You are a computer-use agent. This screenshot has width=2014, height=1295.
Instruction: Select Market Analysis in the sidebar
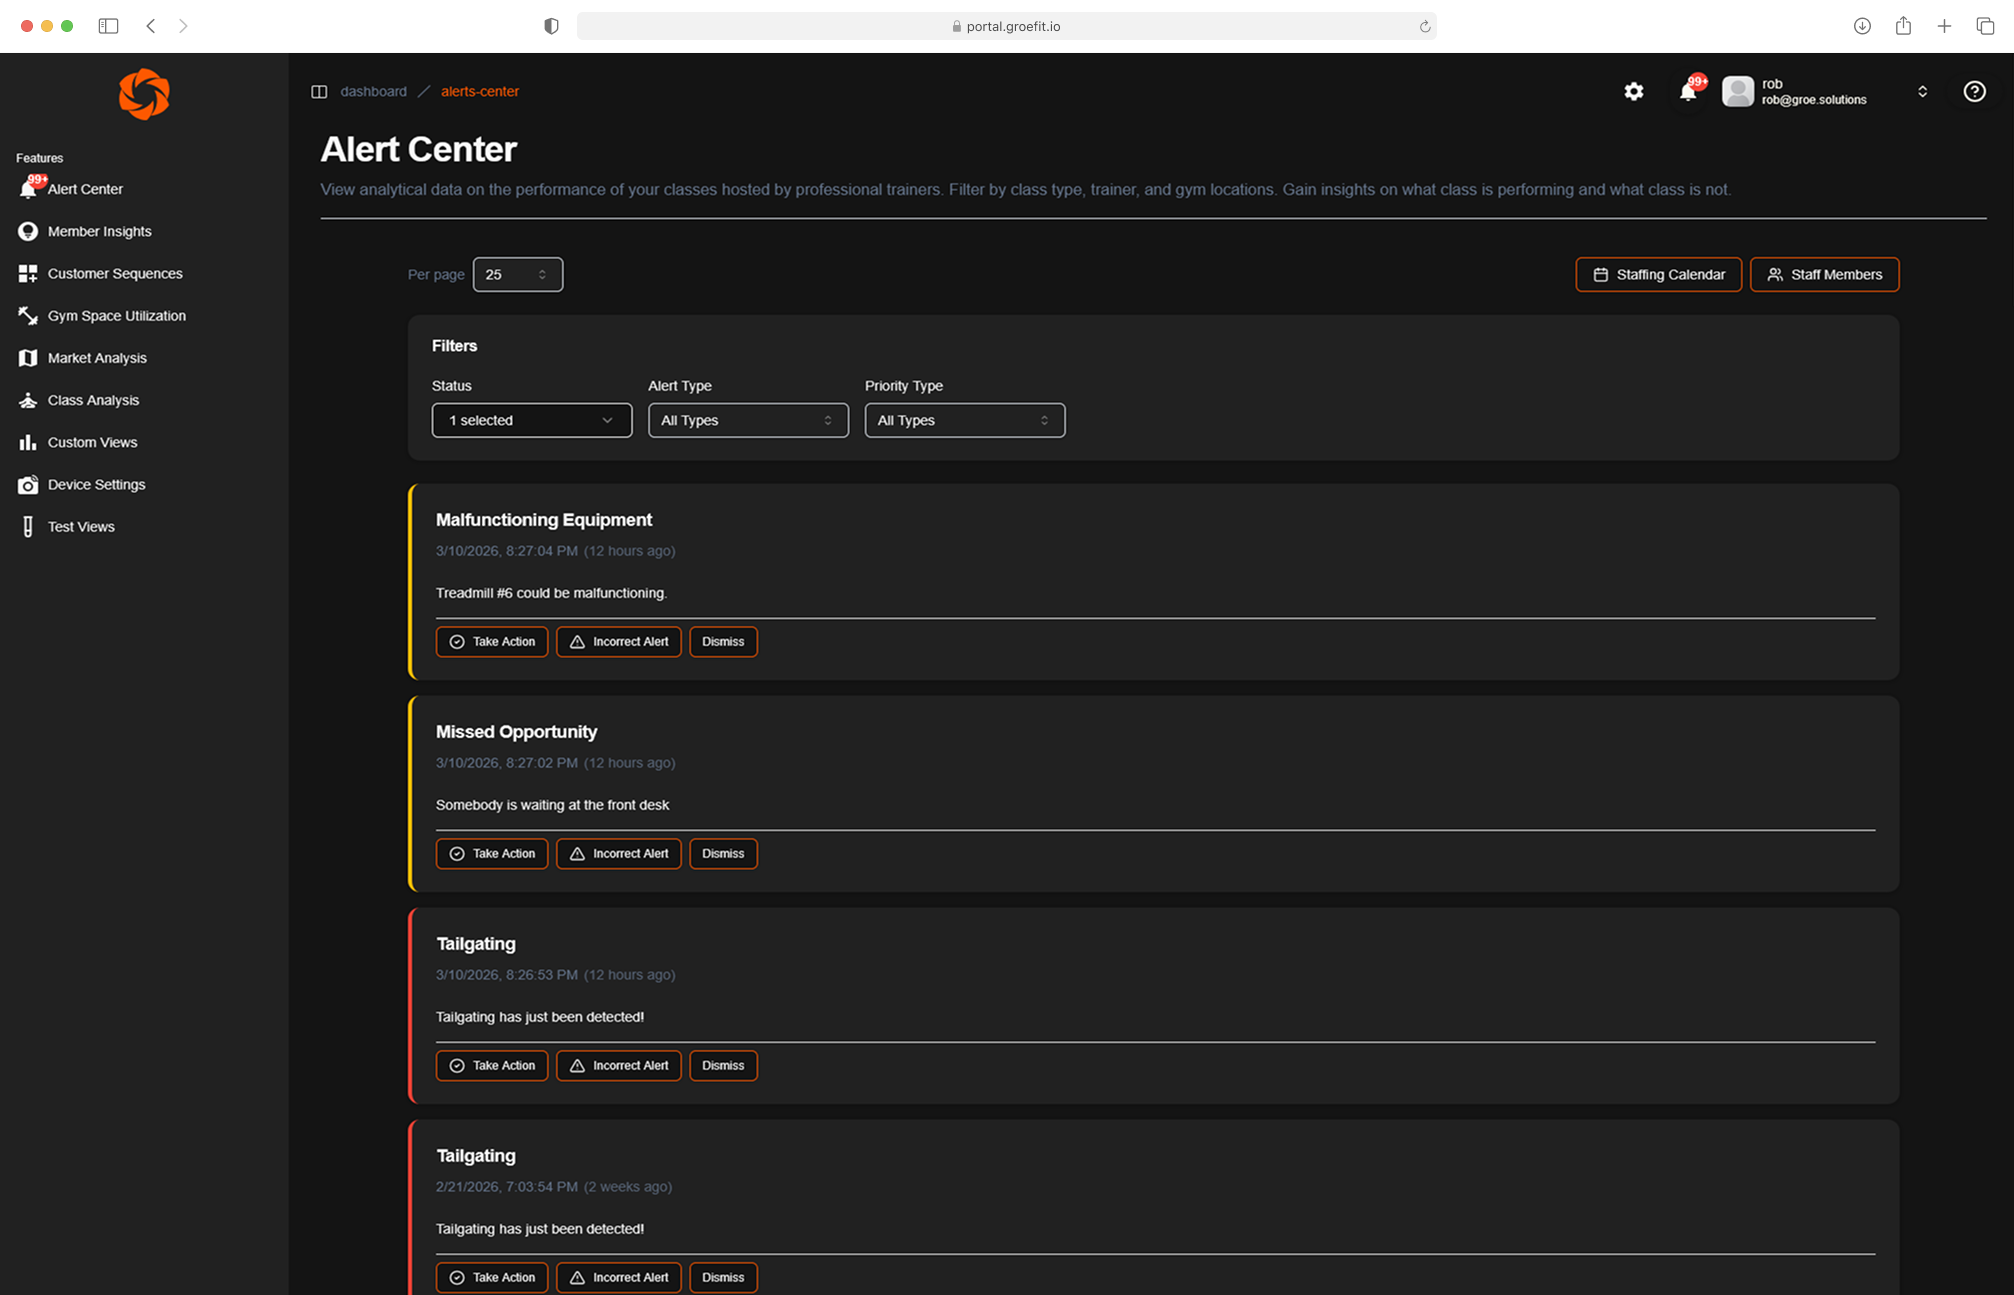coord(98,357)
